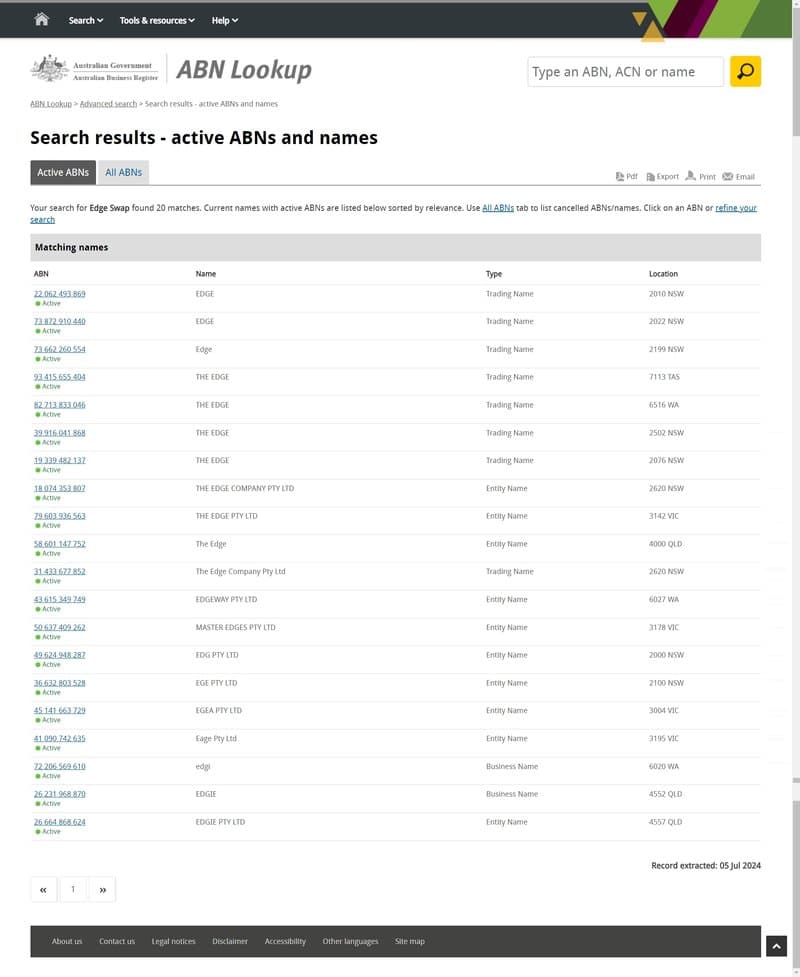Viewport: 800px width, 977px height.
Task: Select the name MASTER EDGES PTY LTD
Action: [x=236, y=627]
